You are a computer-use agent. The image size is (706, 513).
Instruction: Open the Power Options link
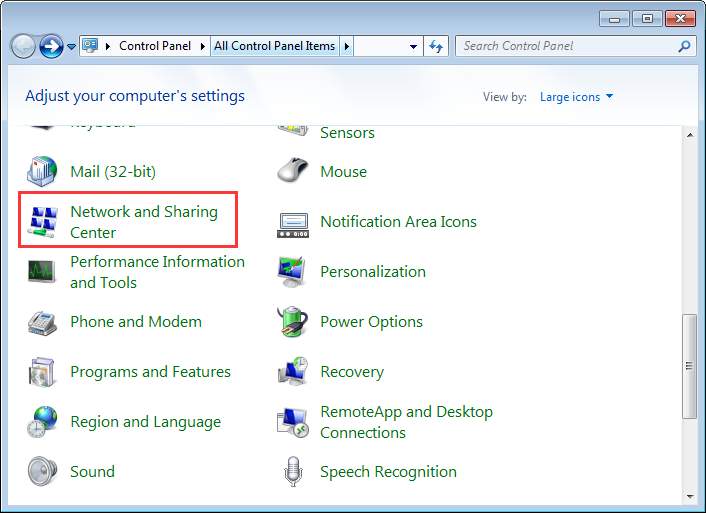(371, 322)
